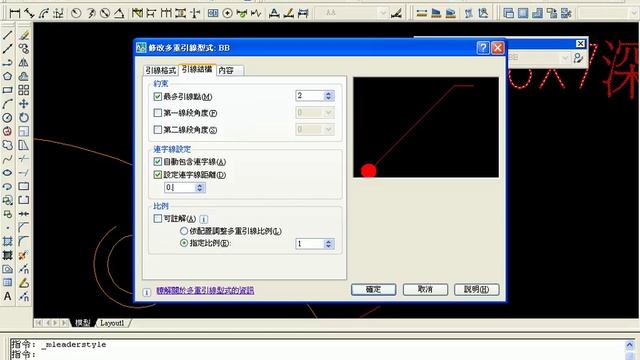Select the Arc Length dimension tool
The height and width of the screenshot is (360, 640).
44,13
